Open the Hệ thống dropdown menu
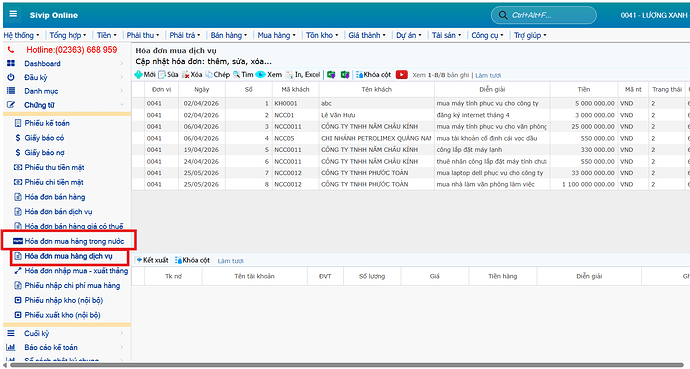 point(21,35)
